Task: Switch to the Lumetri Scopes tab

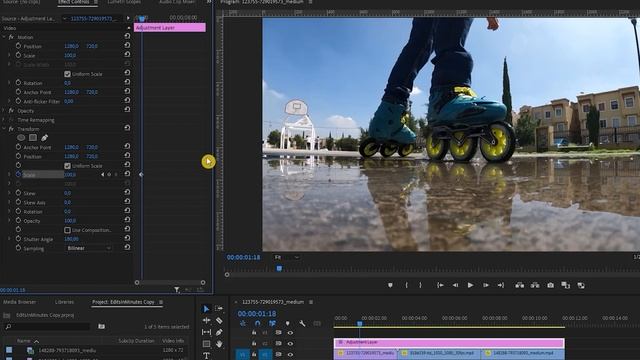Action: [124, 2]
